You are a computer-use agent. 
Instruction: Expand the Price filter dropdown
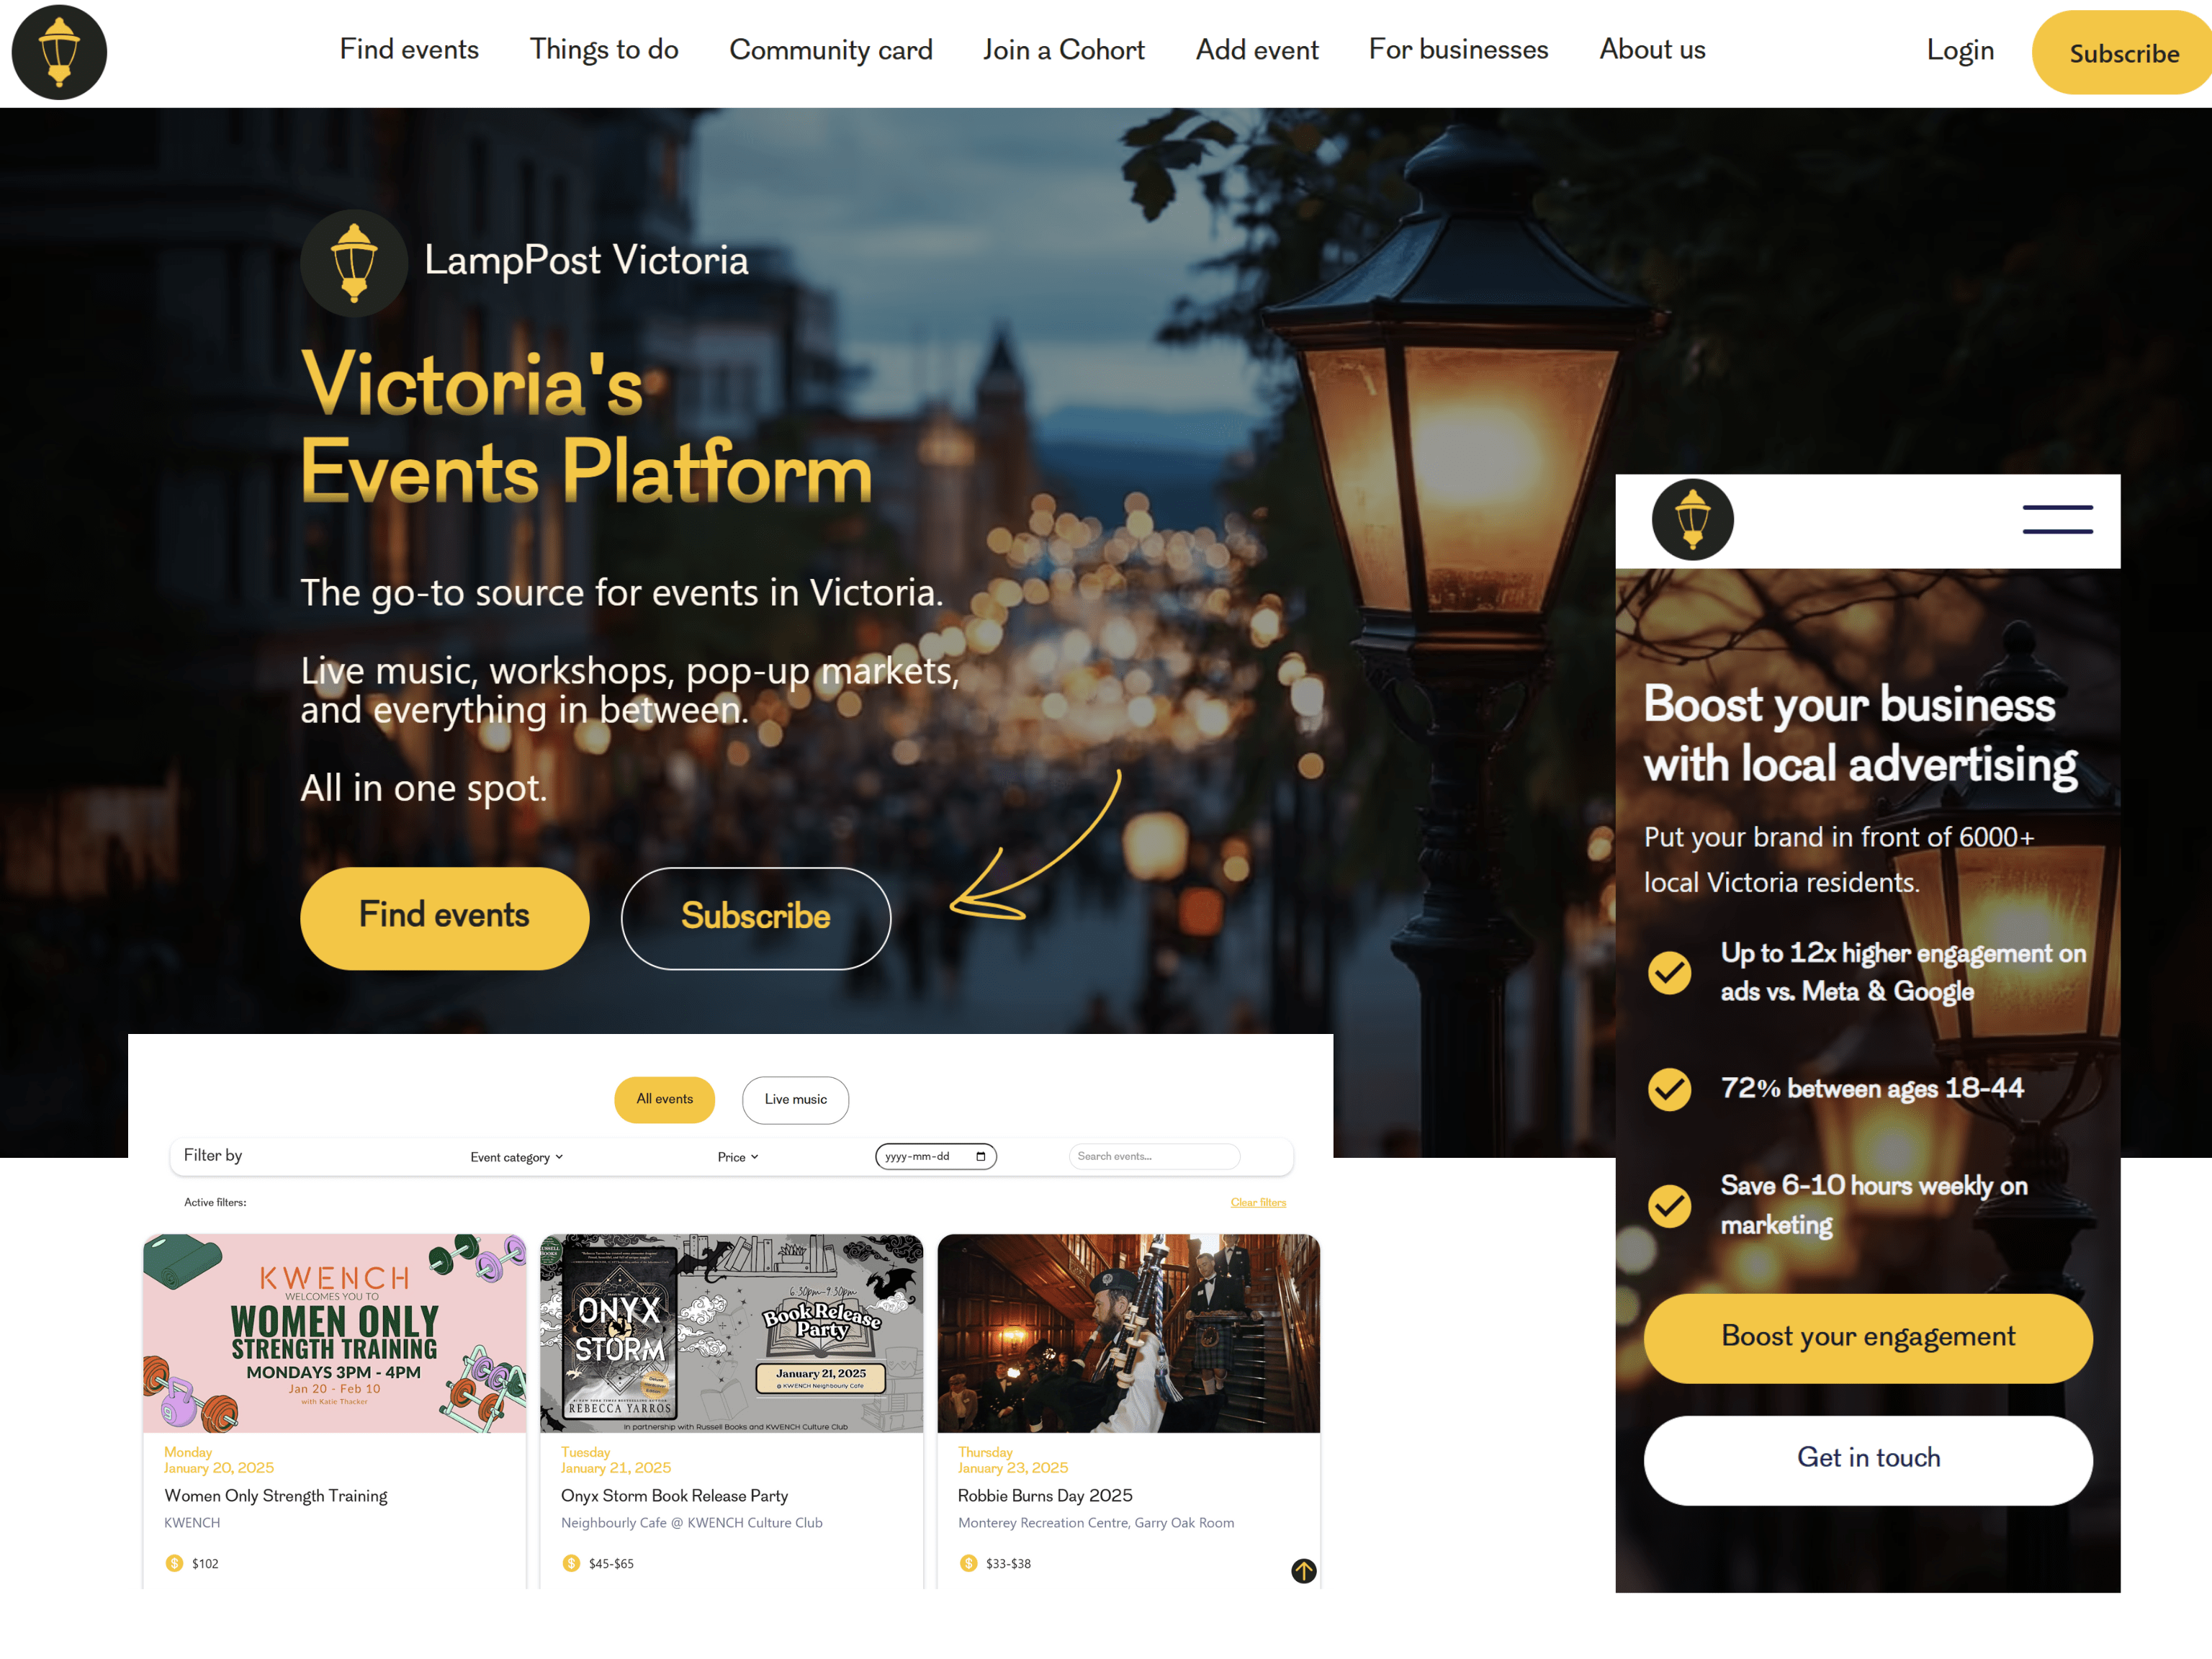[738, 1157]
